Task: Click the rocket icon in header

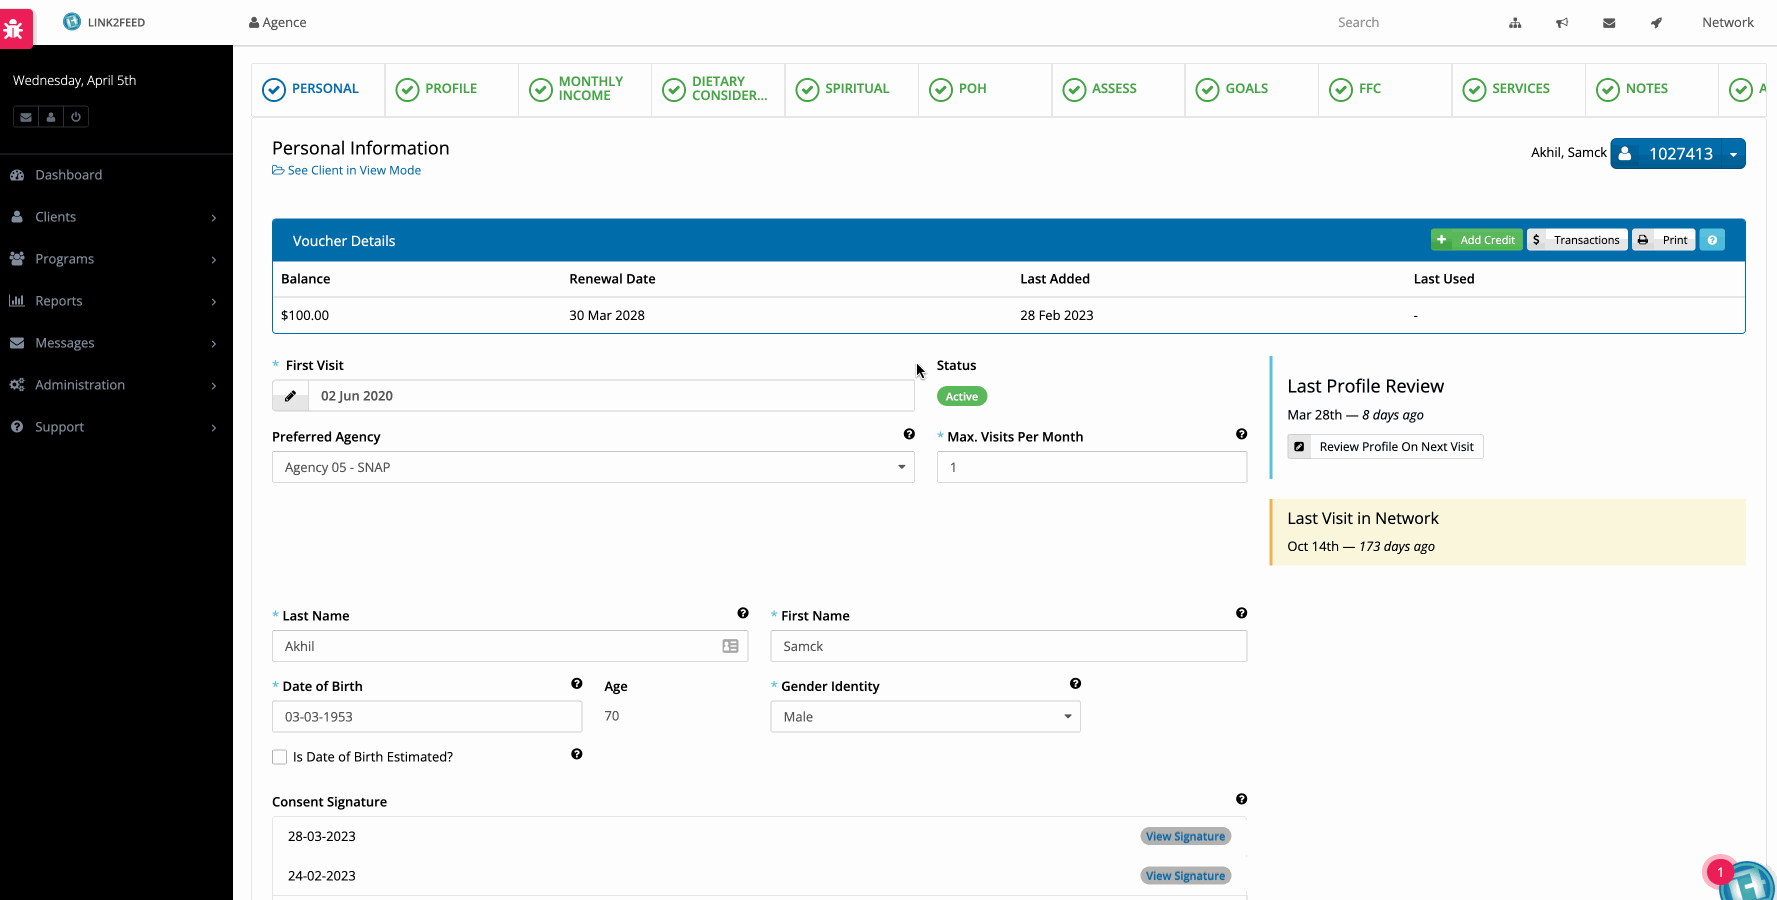Action: tap(1656, 23)
